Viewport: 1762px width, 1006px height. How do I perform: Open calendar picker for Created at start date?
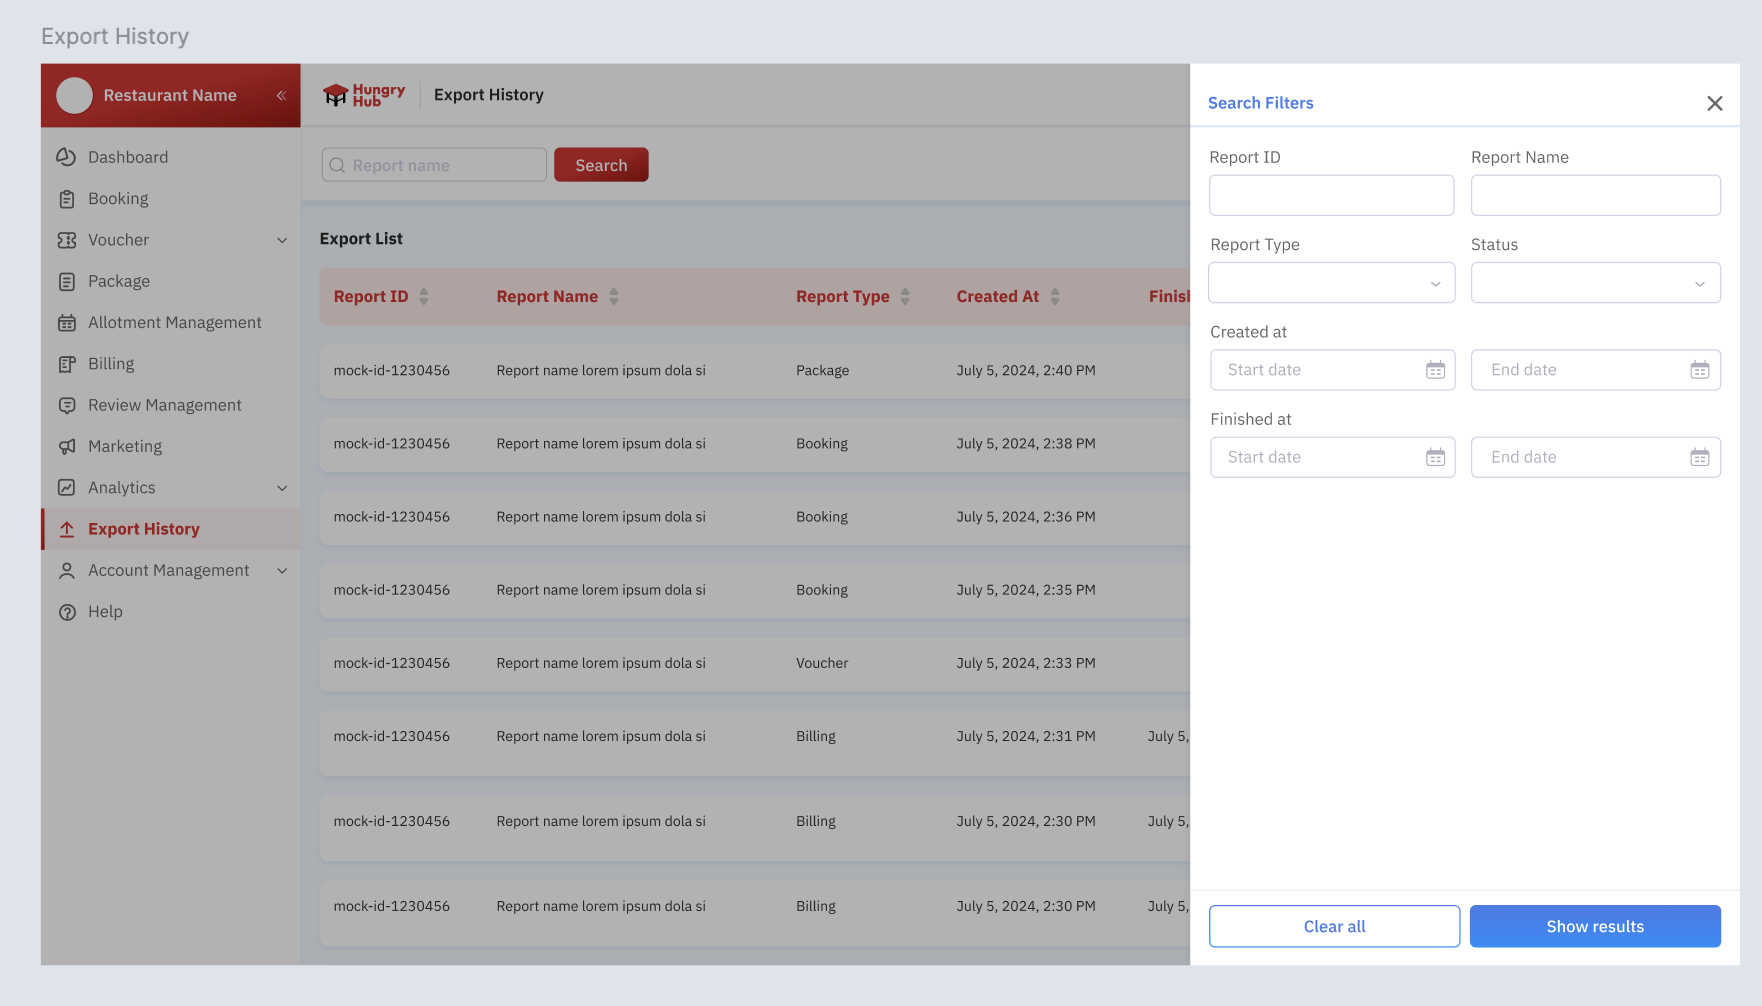coord(1435,371)
